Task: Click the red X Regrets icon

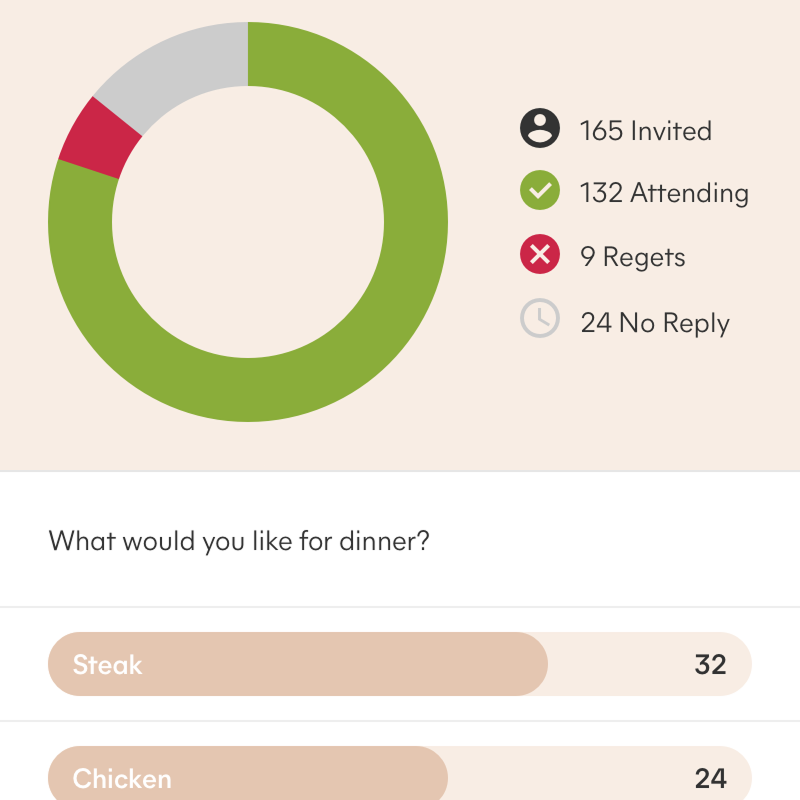Action: [x=540, y=254]
